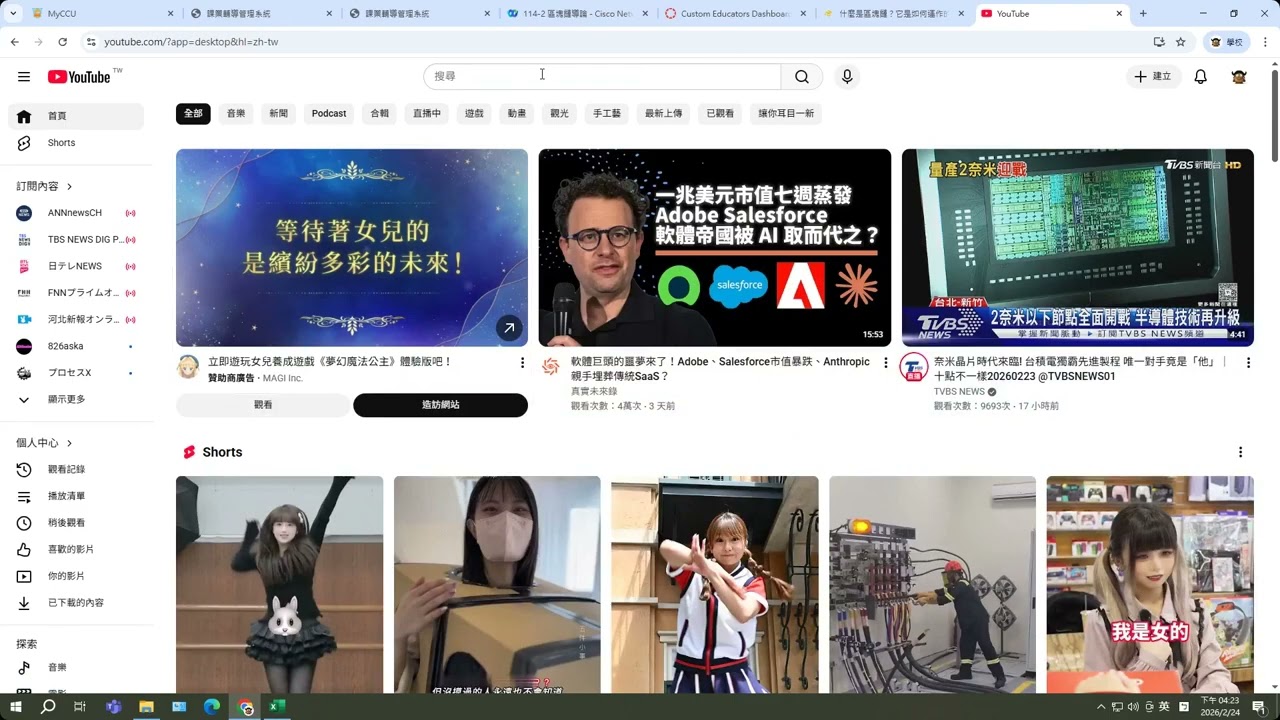Select the 直播中 filter chip

pyautogui.click(x=427, y=114)
